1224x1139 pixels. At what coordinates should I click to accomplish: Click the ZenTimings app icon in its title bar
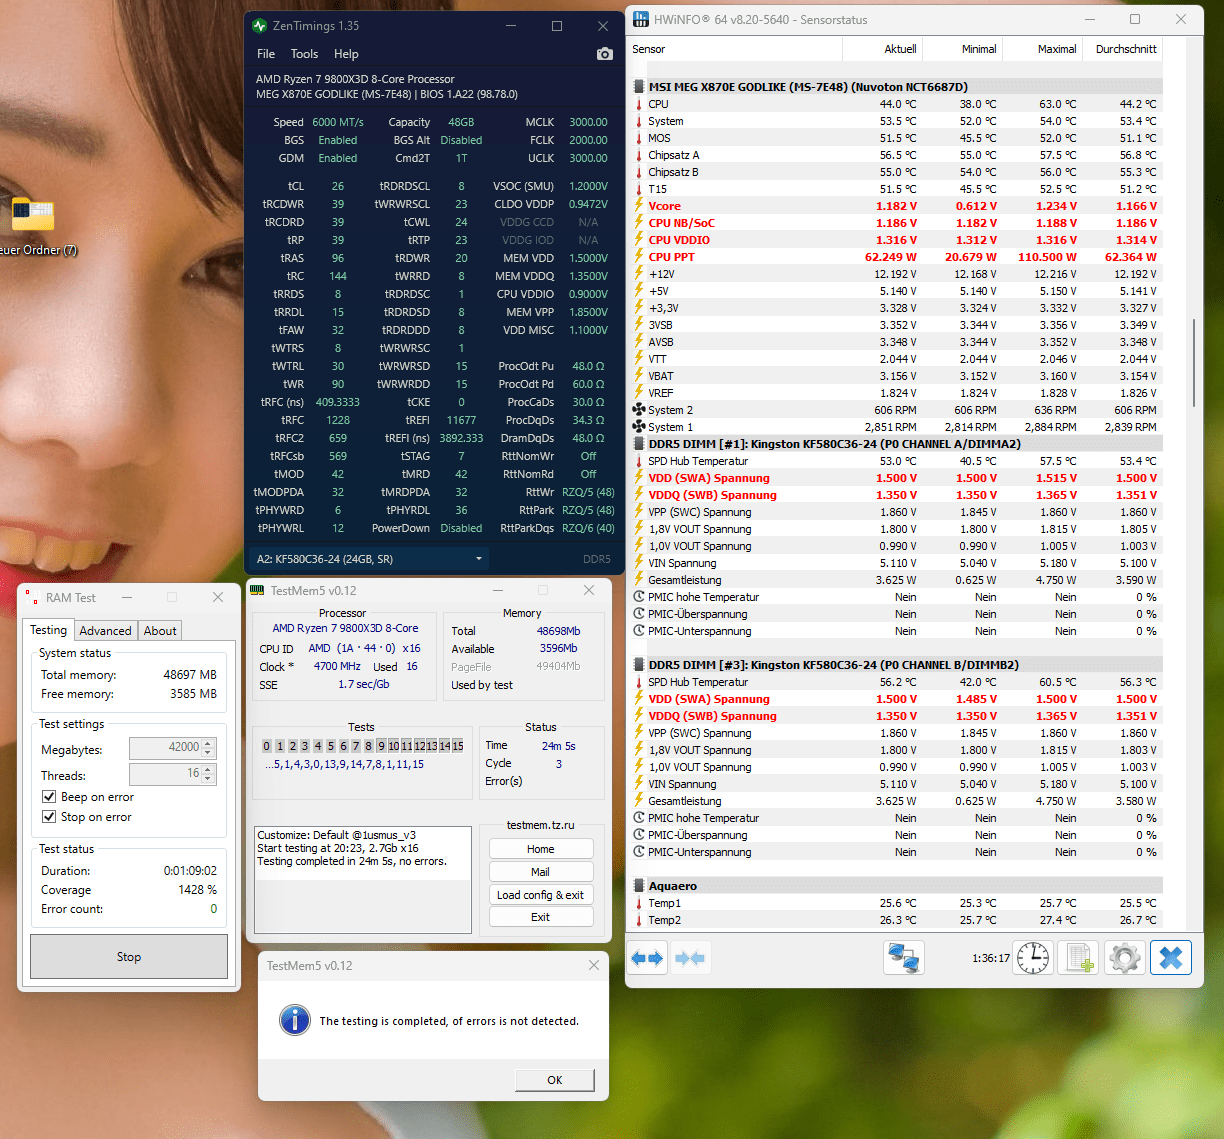tap(260, 26)
